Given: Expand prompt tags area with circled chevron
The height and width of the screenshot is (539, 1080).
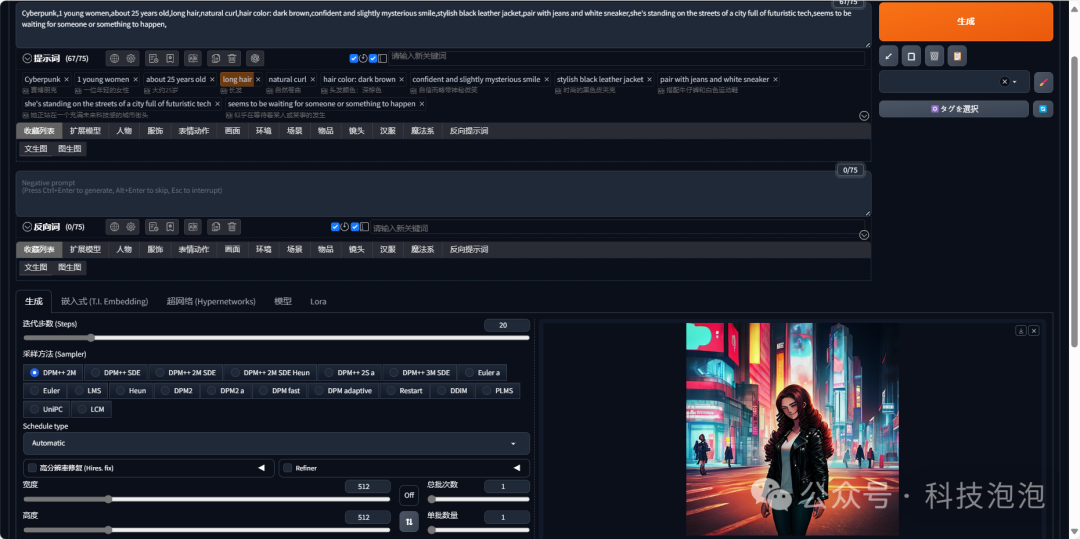Looking at the screenshot, I should coord(864,116).
